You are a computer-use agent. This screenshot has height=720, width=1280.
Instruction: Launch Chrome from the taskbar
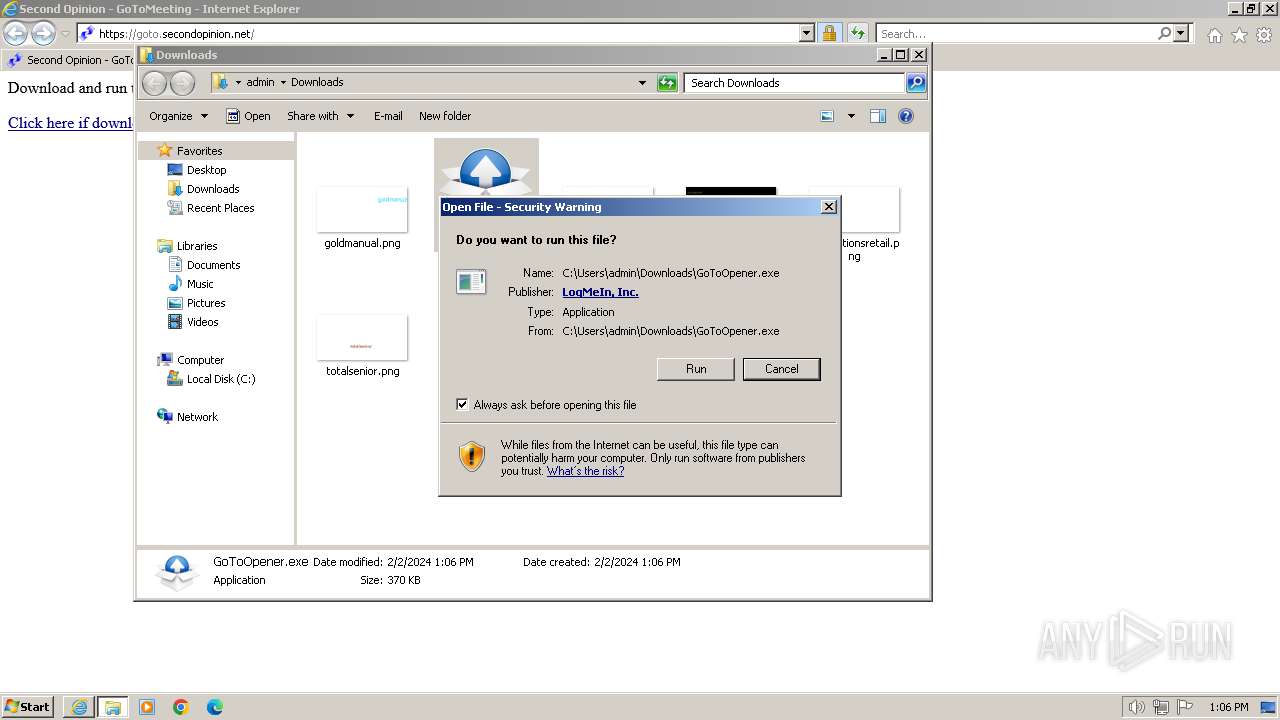coord(181,707)
